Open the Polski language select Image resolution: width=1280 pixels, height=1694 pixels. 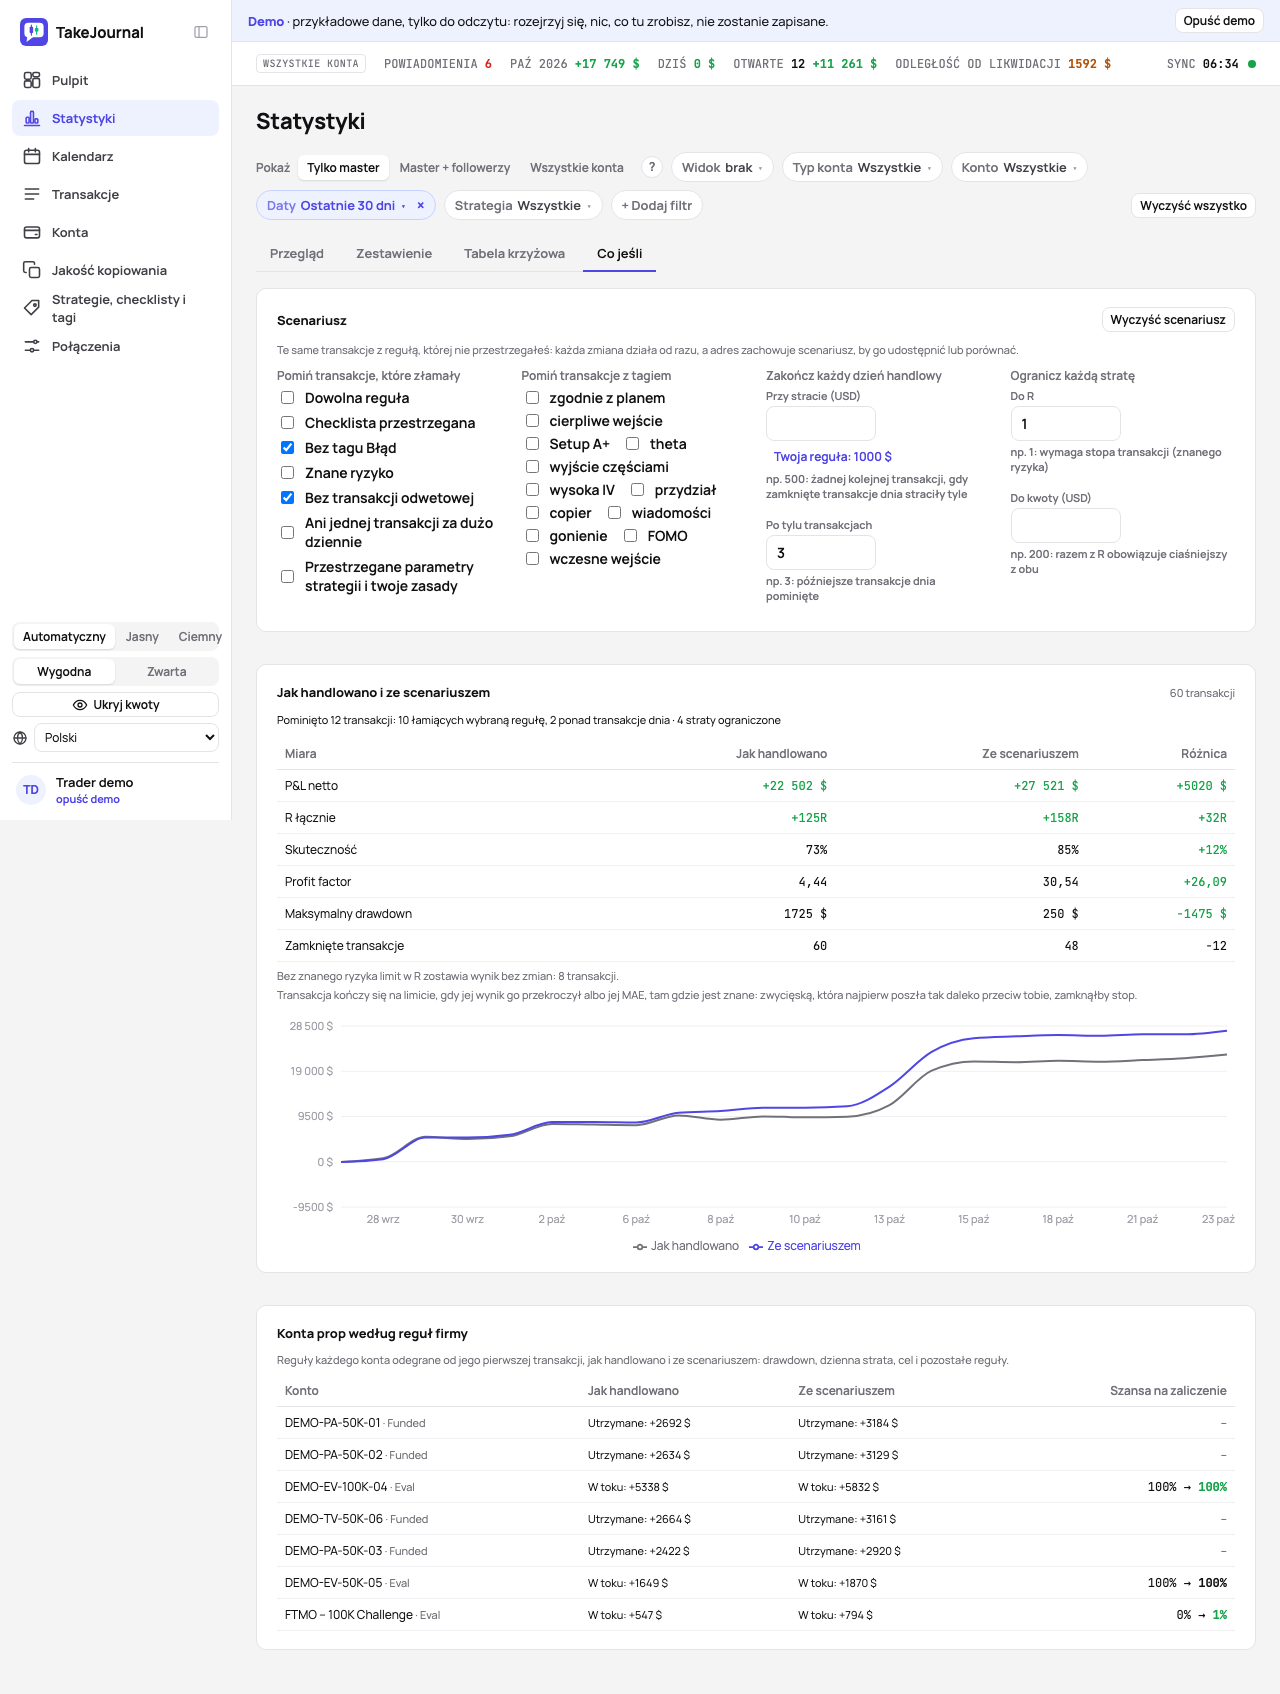click(126, 738)
